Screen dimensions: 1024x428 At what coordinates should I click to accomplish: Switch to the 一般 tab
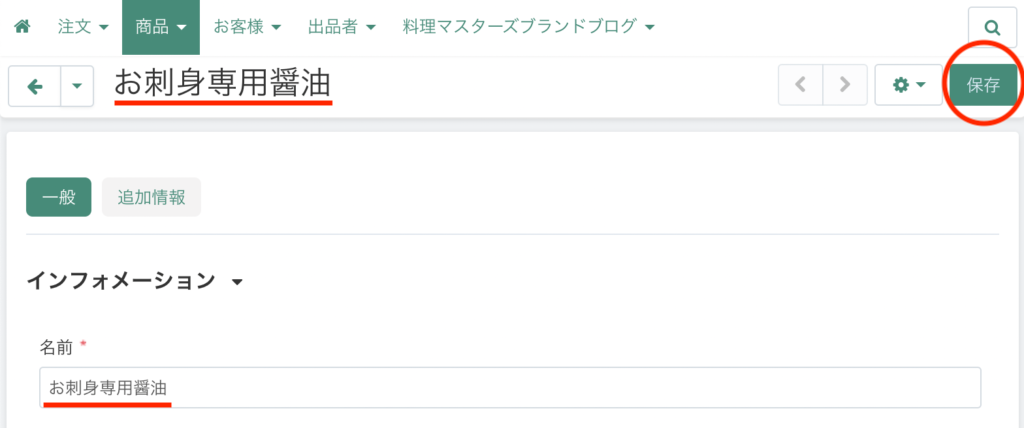(59, 197)
